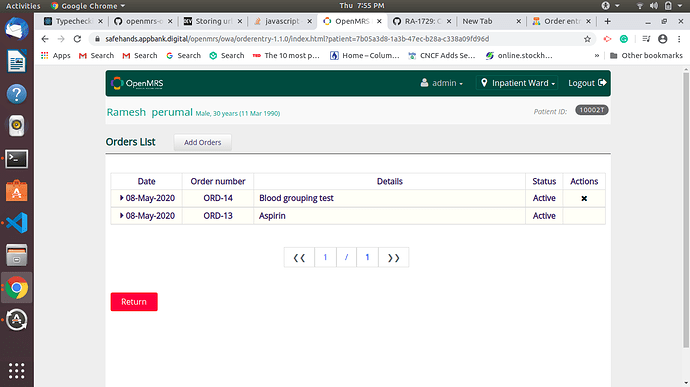Open online.stockh... bookmark
The width and height of the screenshot is (690, 387).
(519, 55)
